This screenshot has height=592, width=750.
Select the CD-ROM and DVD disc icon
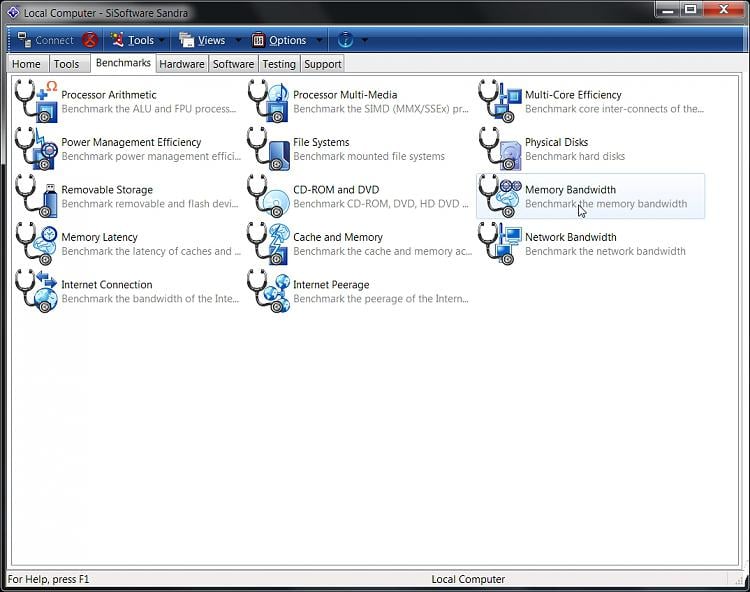[x=269, y=196]
